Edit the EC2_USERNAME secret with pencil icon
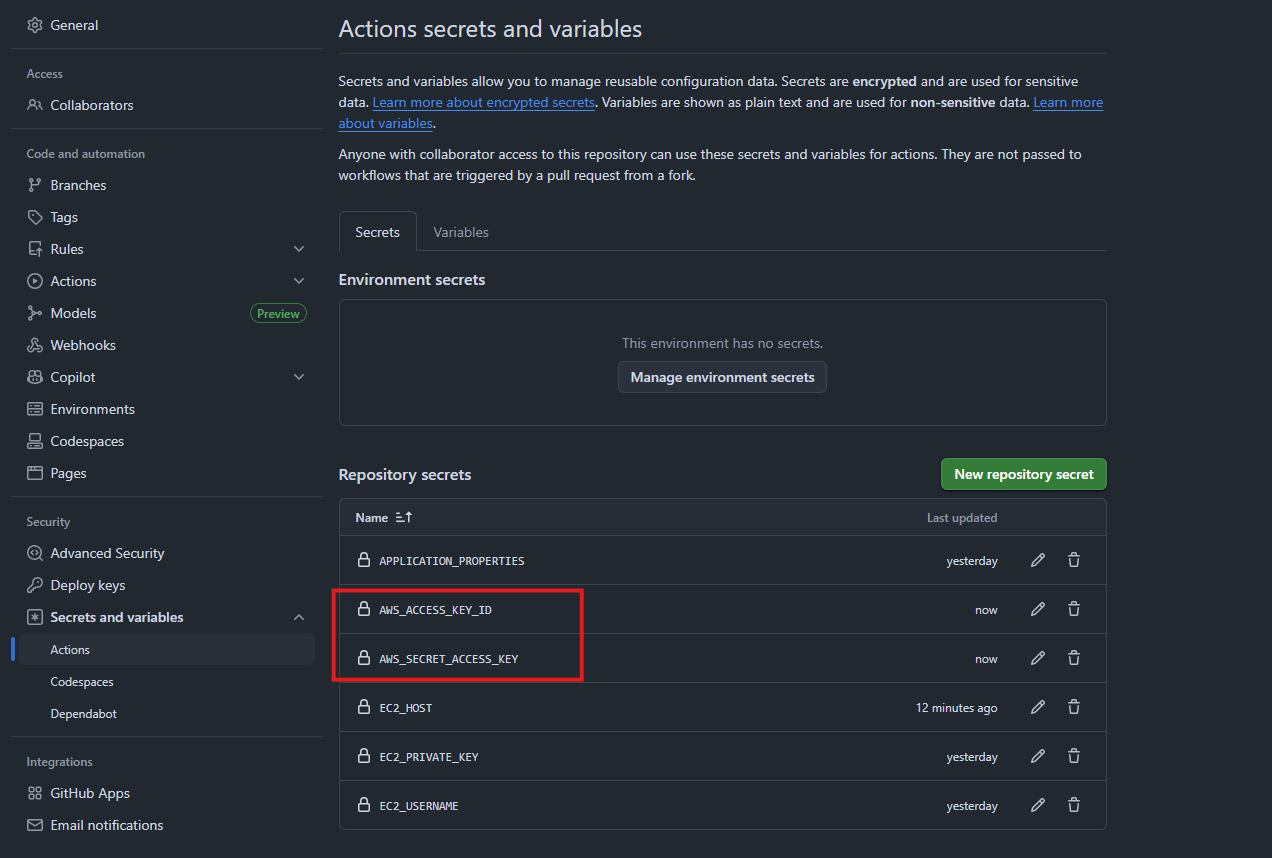The image size is (1272, 858). (1037, 805)
